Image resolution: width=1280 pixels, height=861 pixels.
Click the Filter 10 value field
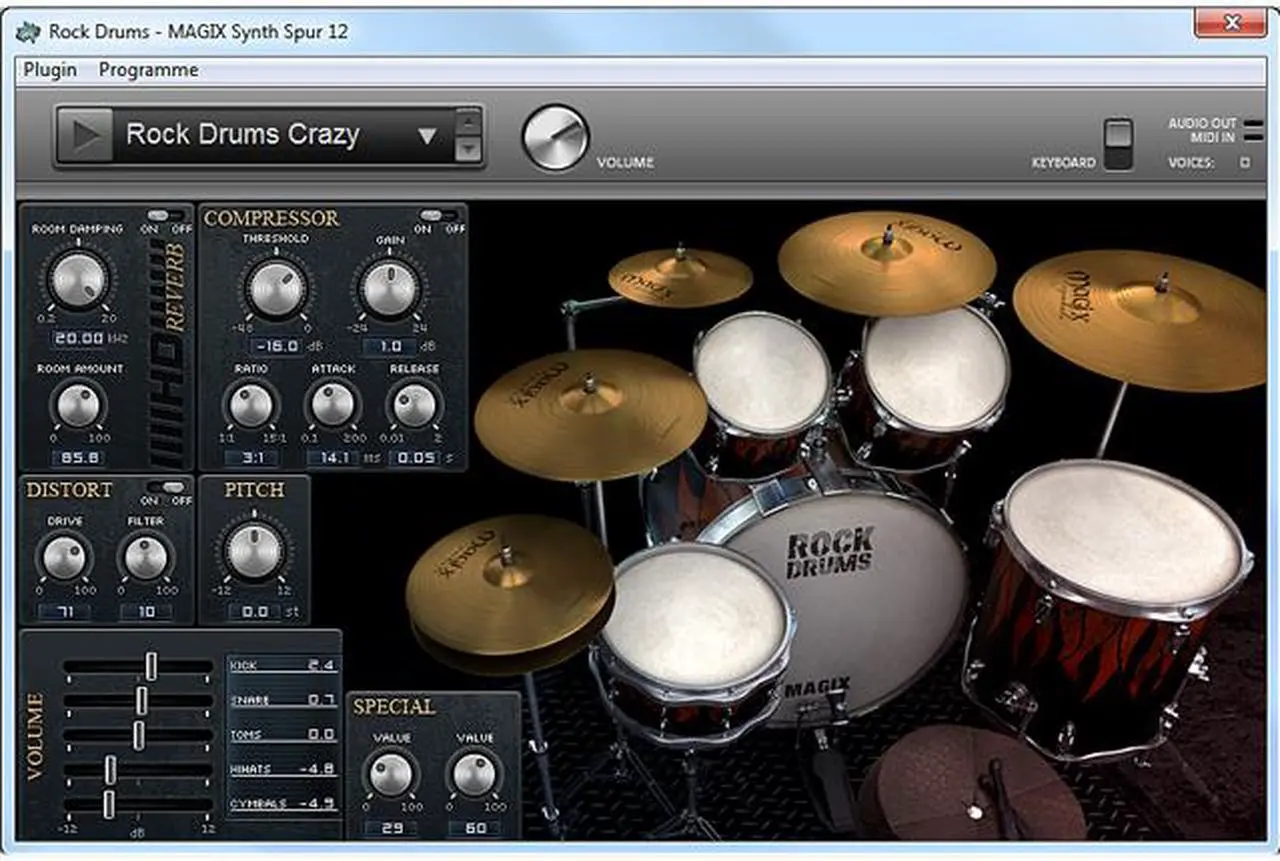(x=146, y=611)
